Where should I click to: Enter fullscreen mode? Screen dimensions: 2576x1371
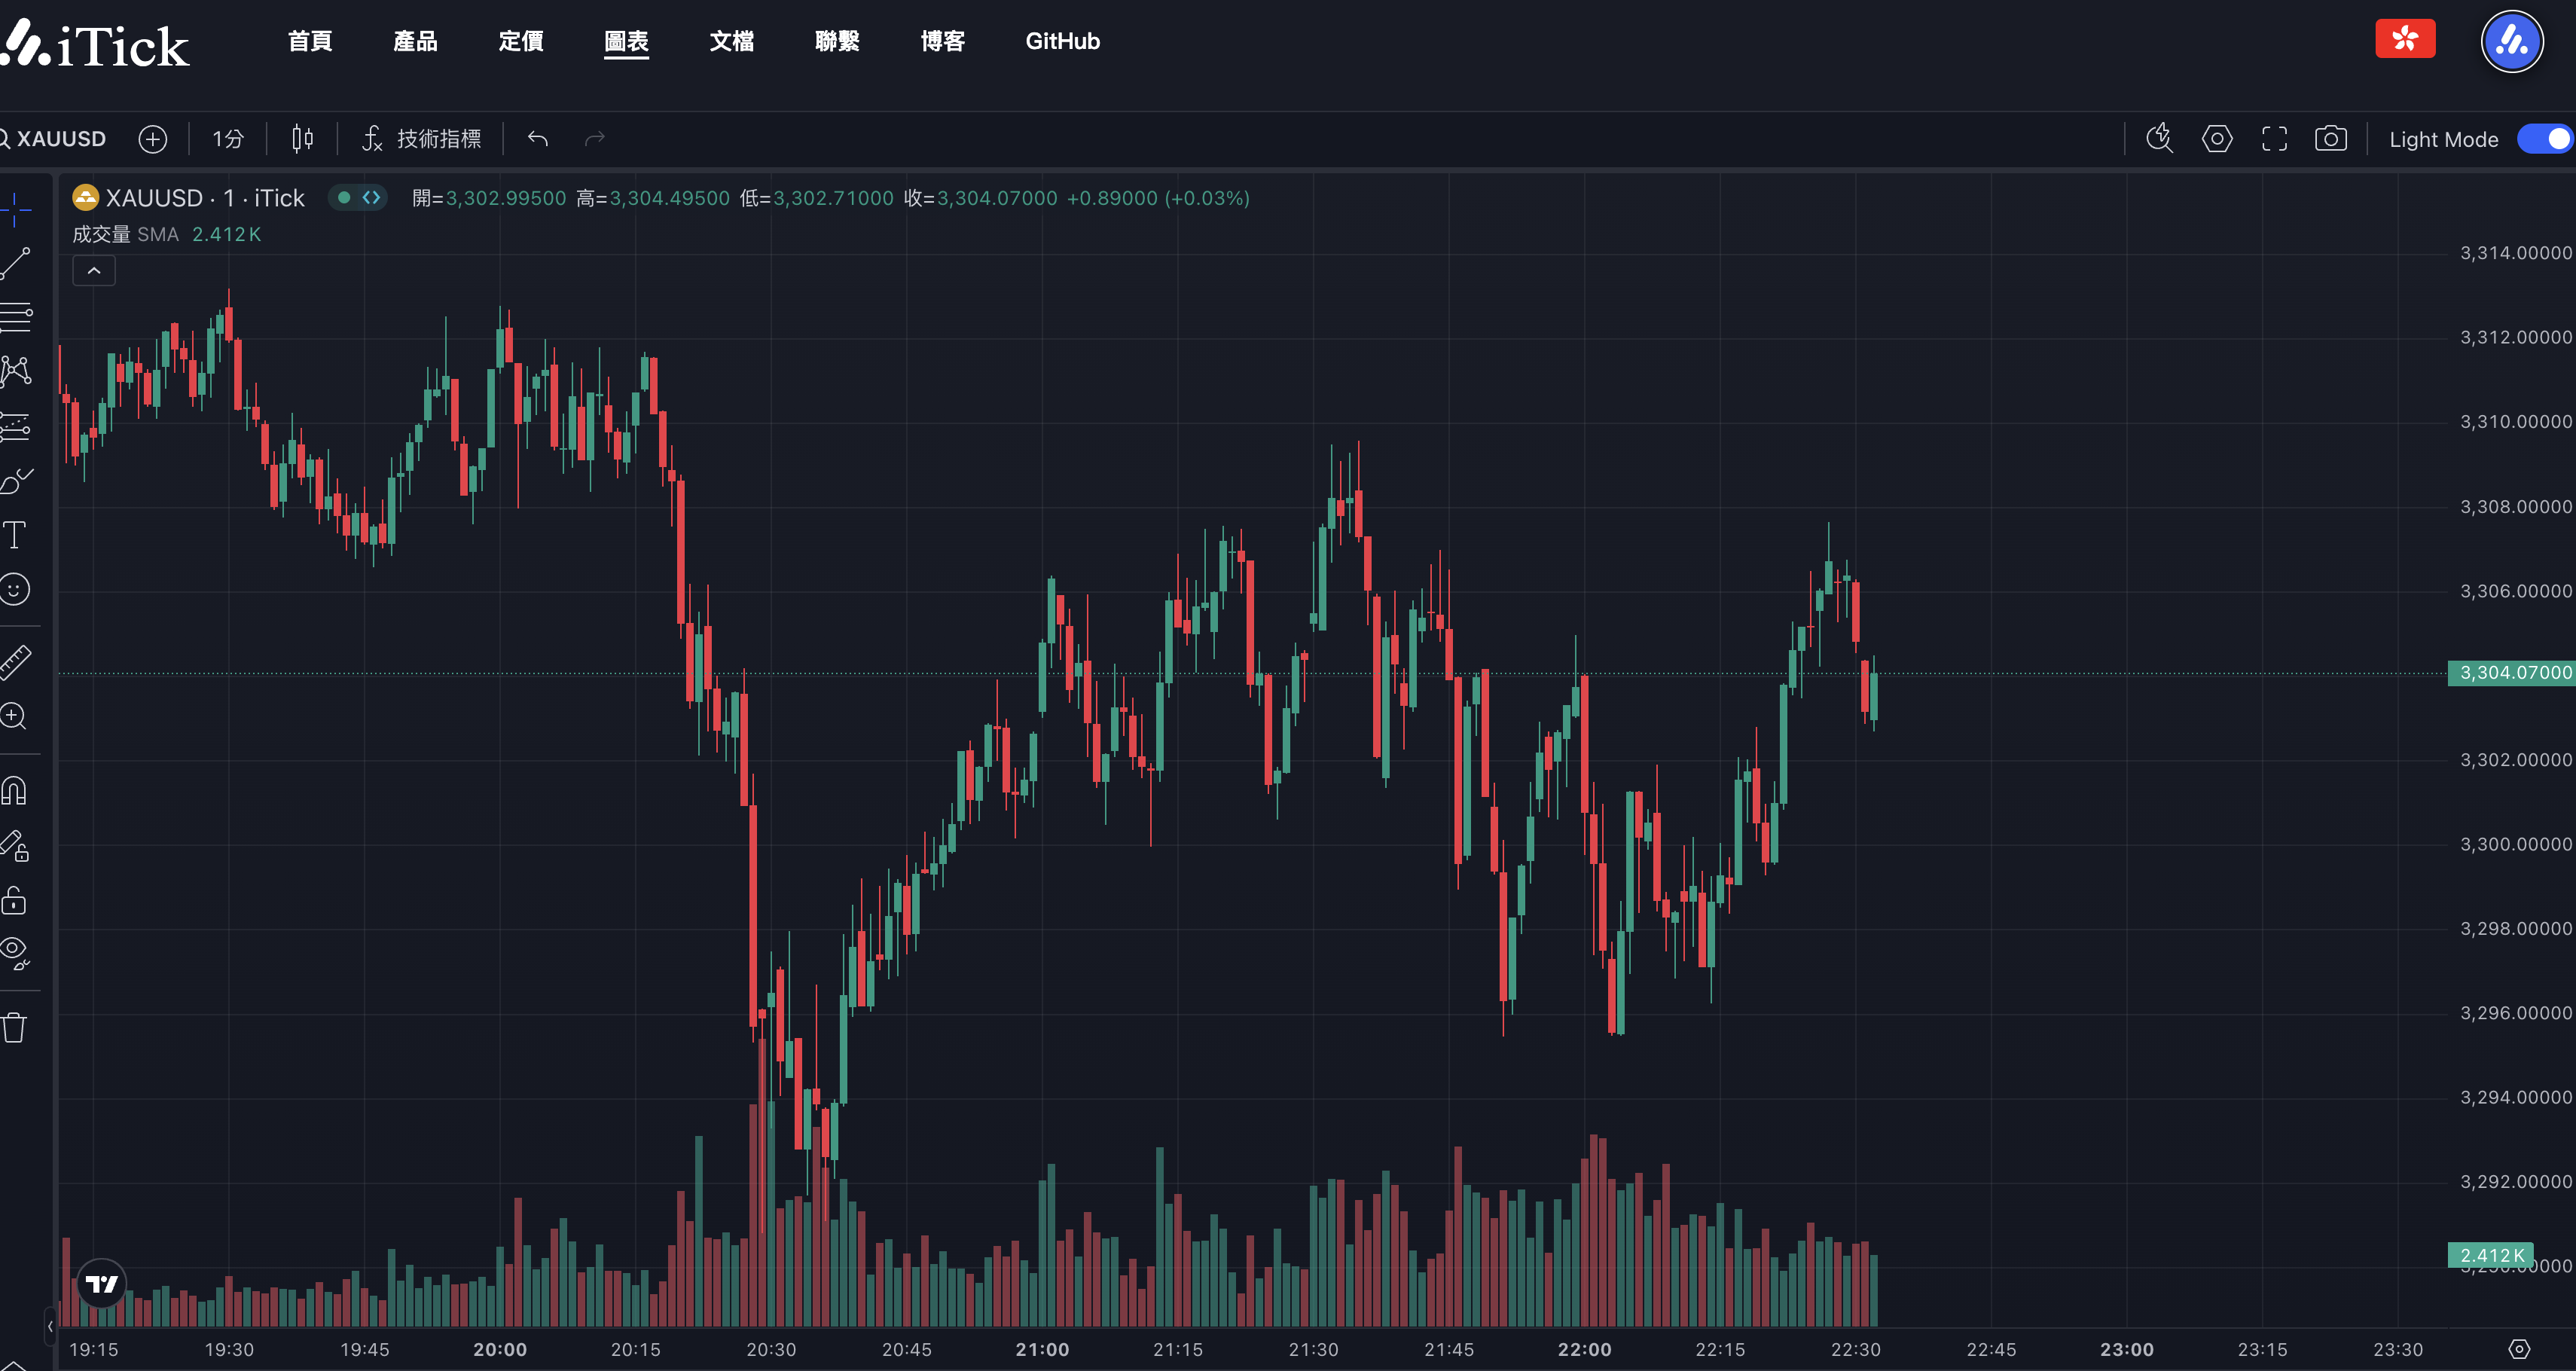pos(2274,139)
